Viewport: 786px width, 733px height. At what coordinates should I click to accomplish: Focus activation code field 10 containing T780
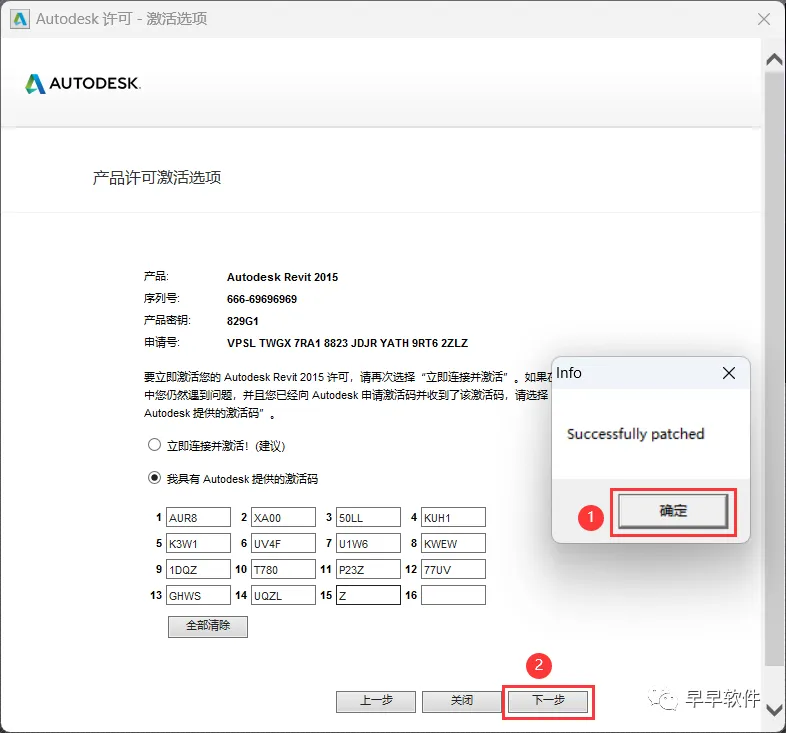coord(284,570)
